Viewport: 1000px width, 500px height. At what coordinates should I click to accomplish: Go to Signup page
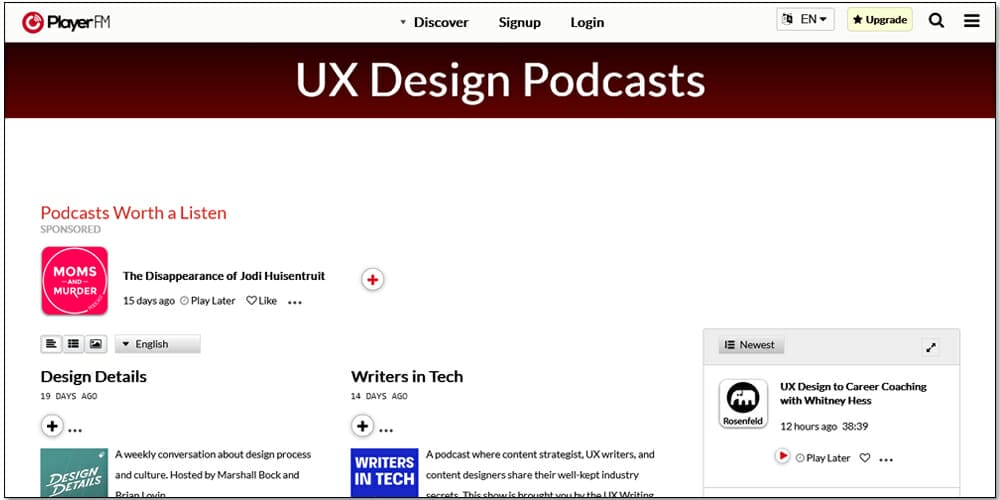[519, 22]
